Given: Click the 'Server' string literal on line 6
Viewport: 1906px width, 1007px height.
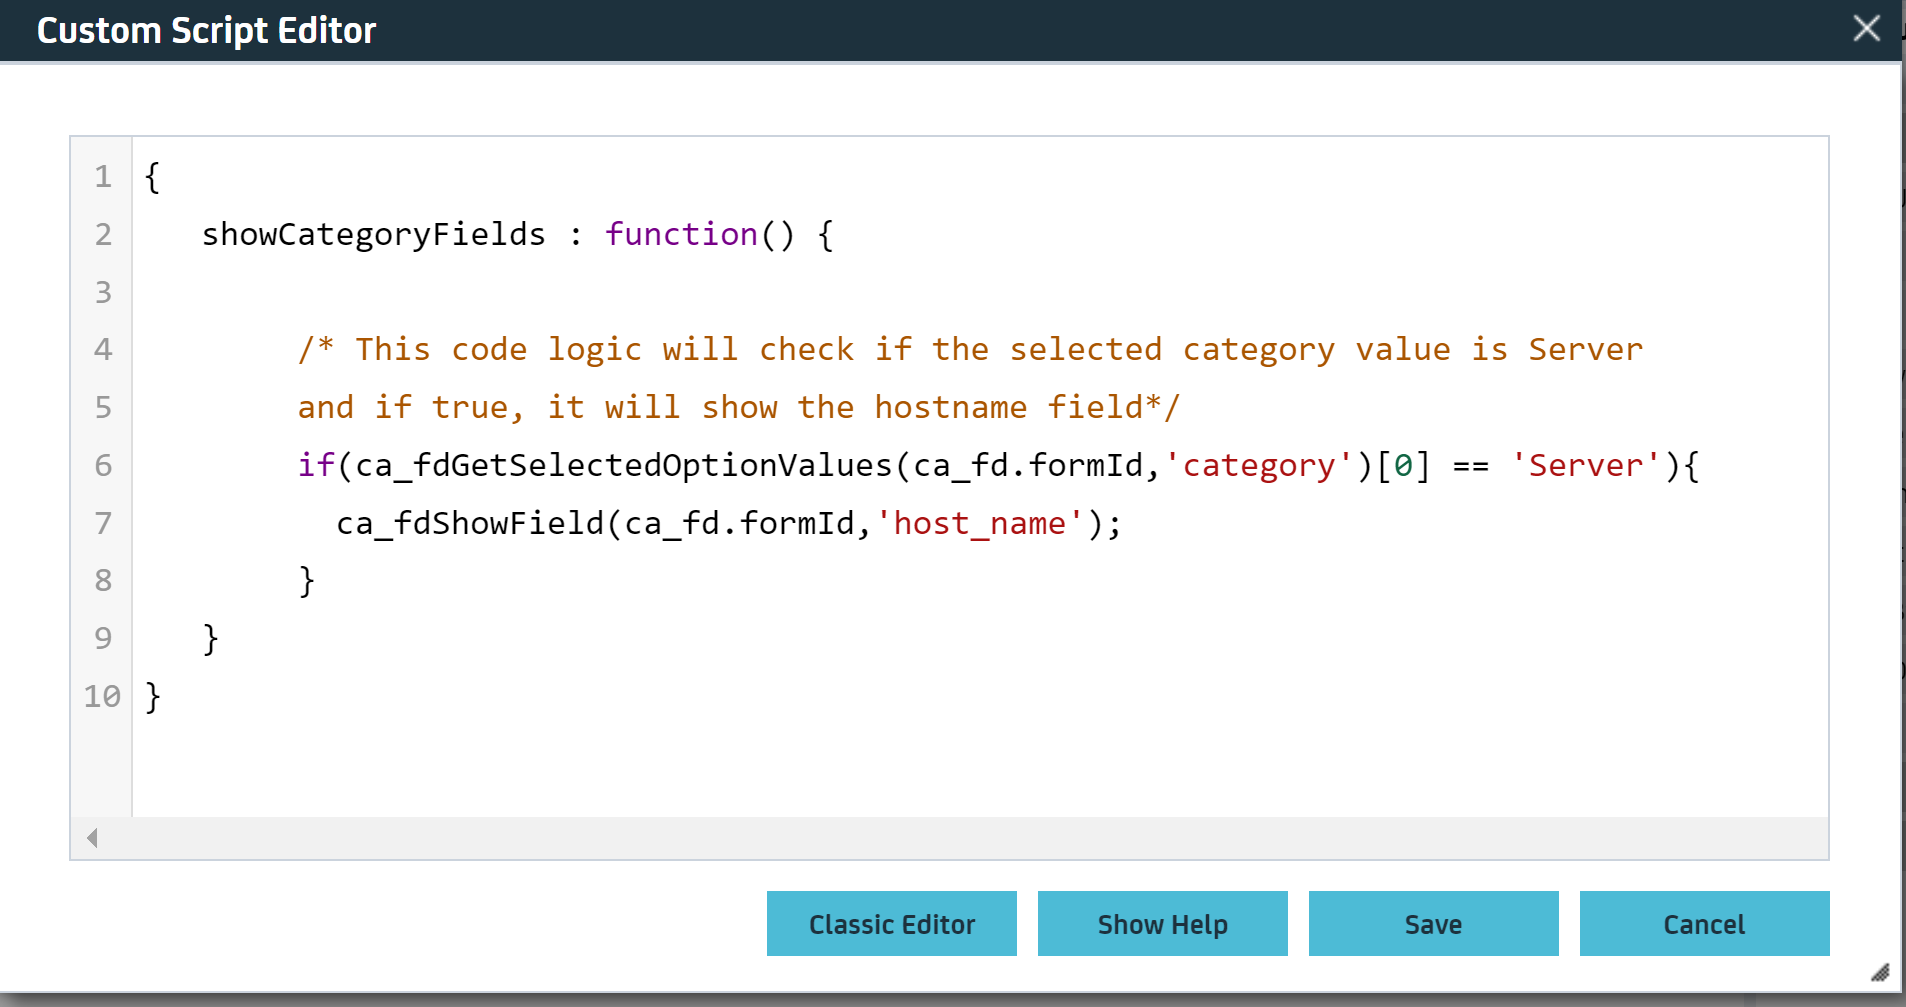Looking at the screenshot, I should 1584,465.
